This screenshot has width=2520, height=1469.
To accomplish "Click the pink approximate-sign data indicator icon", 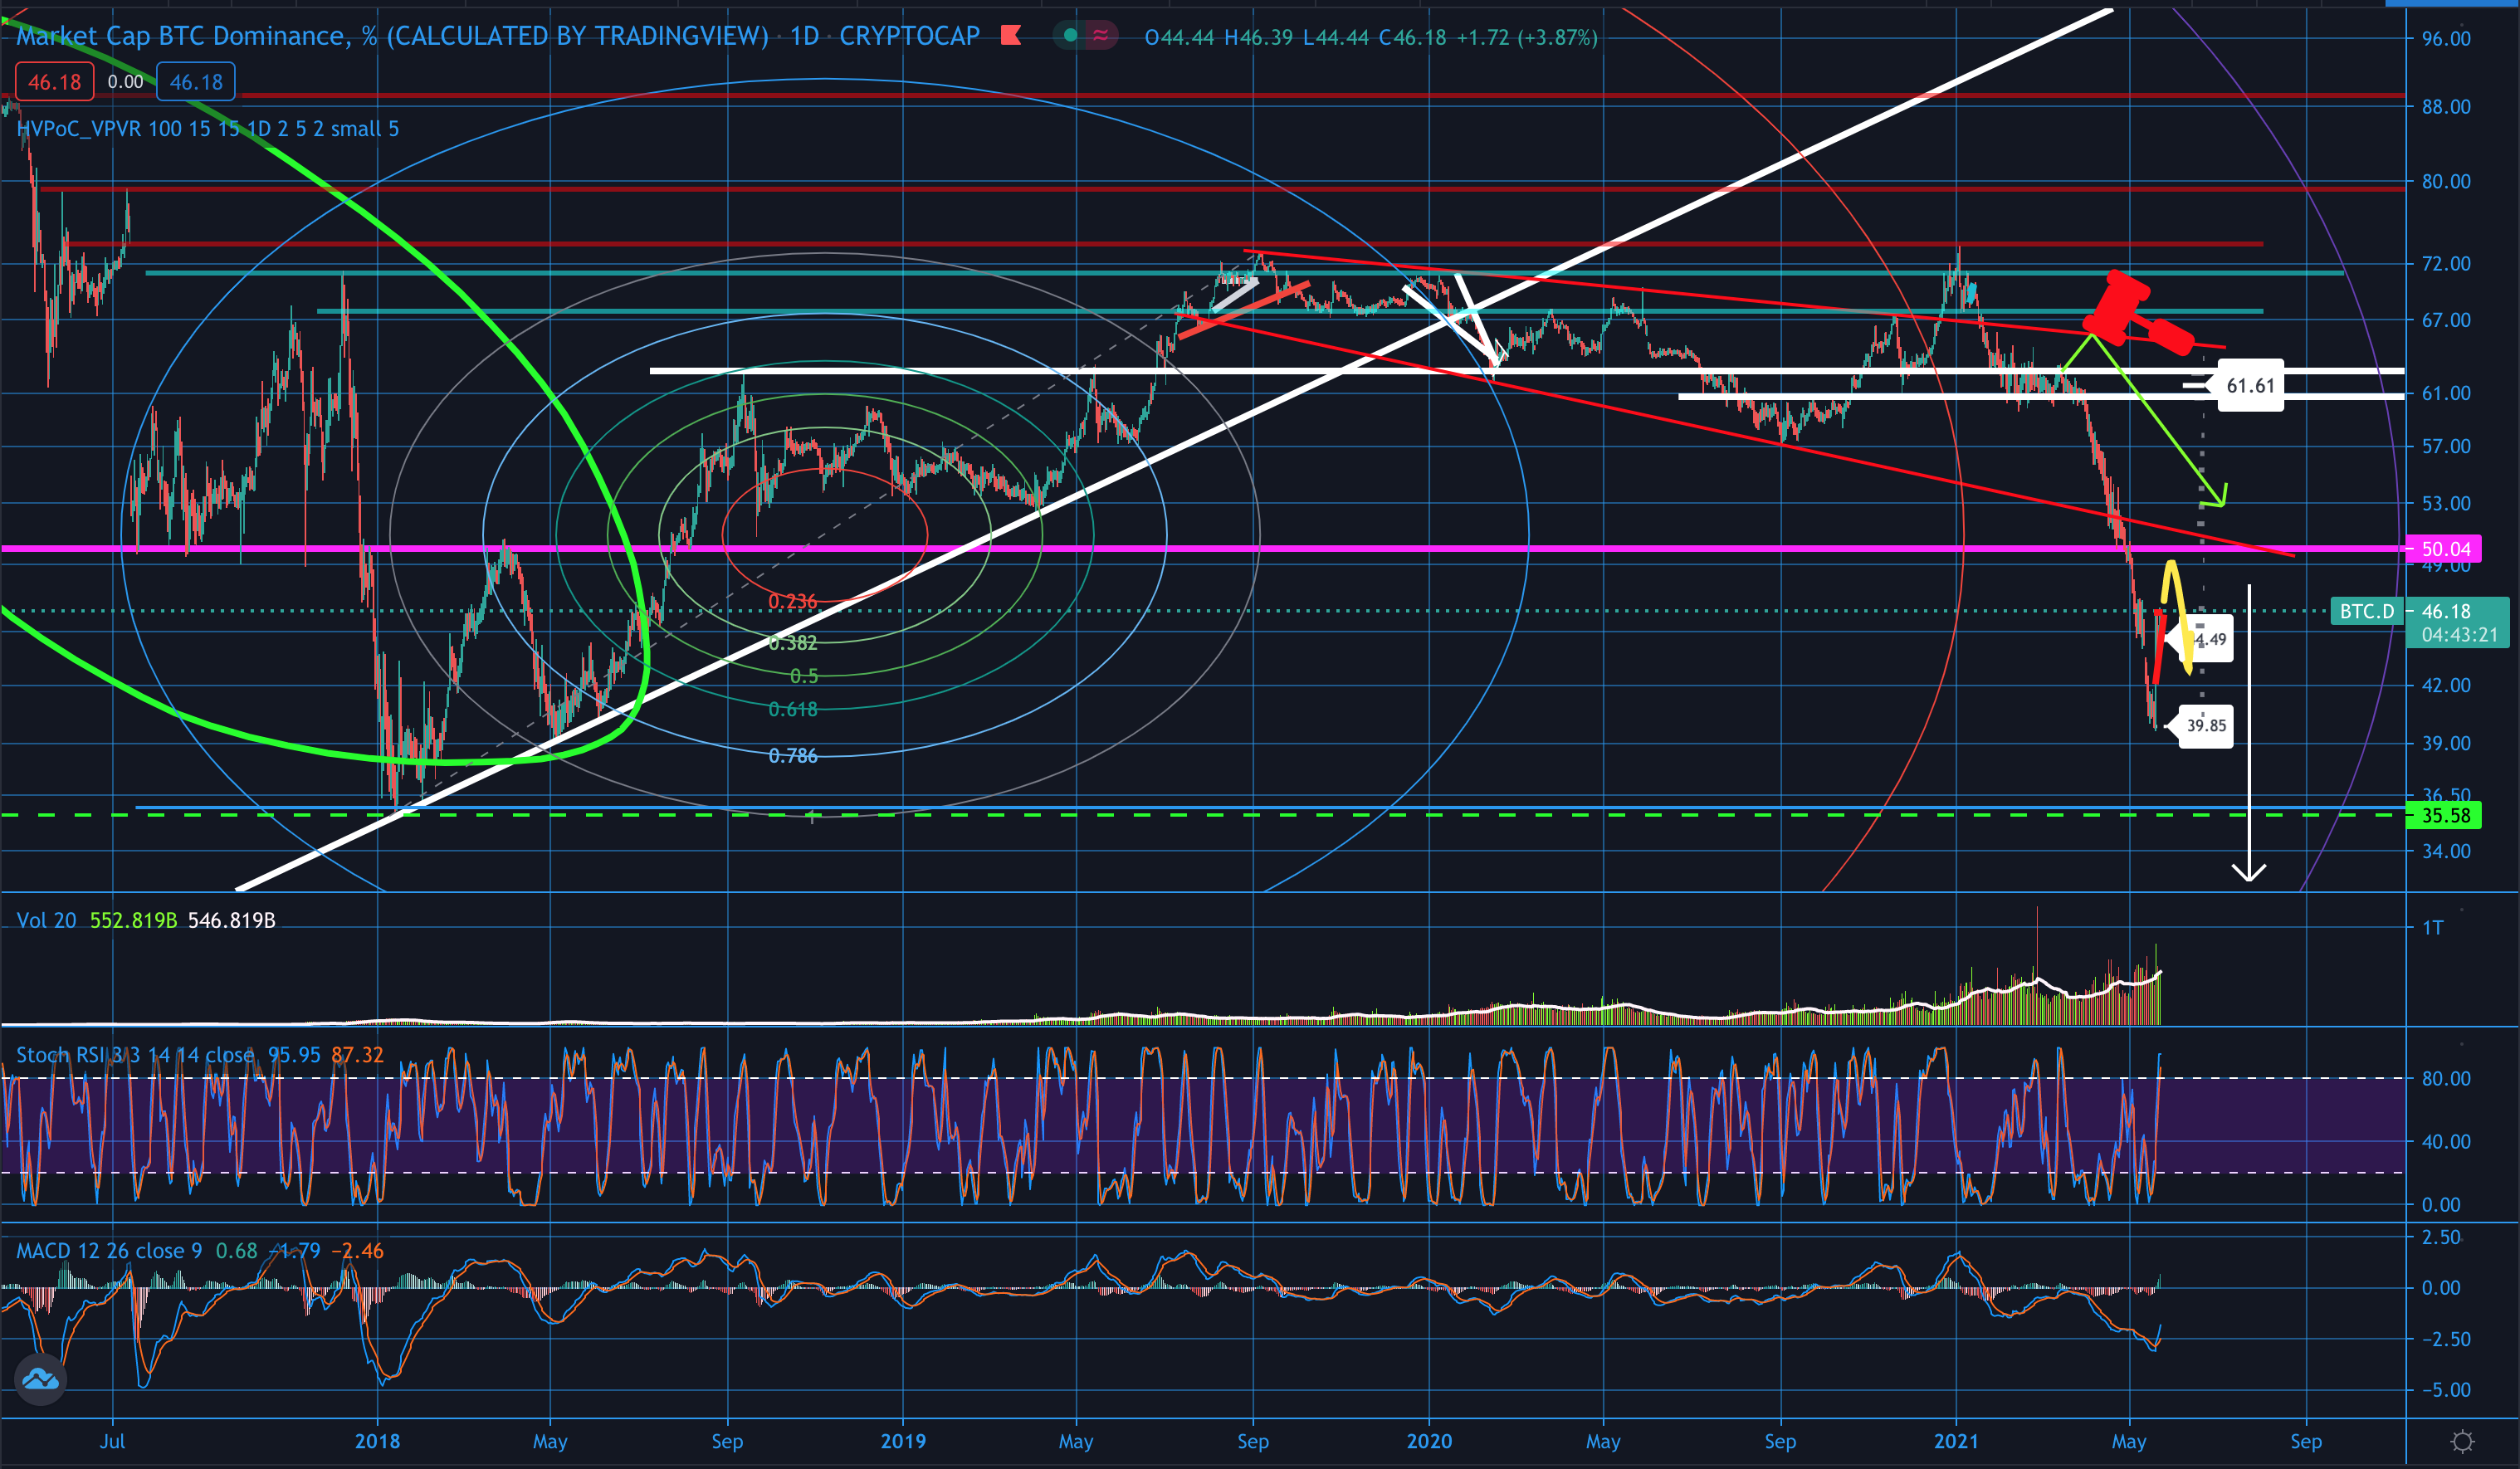I will point(1100,36).
